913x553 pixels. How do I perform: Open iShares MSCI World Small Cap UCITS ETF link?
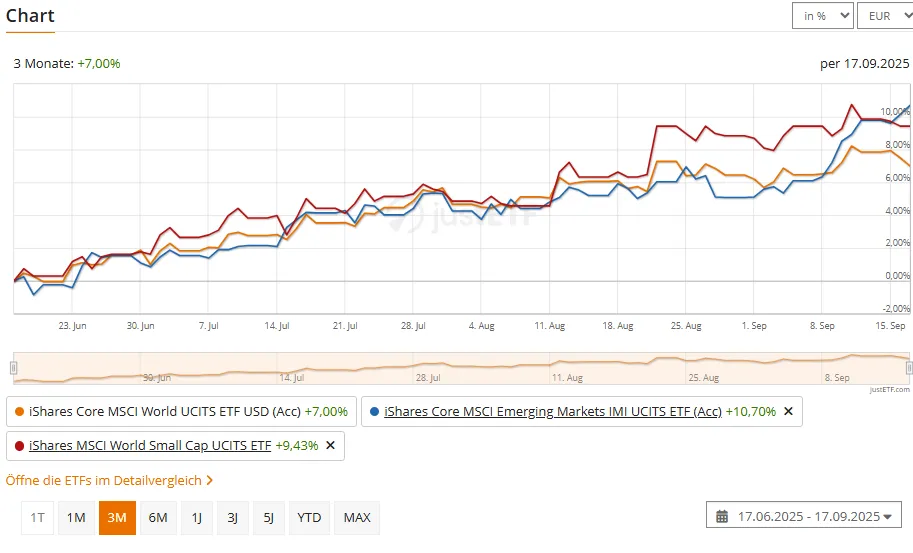[150, 445]
